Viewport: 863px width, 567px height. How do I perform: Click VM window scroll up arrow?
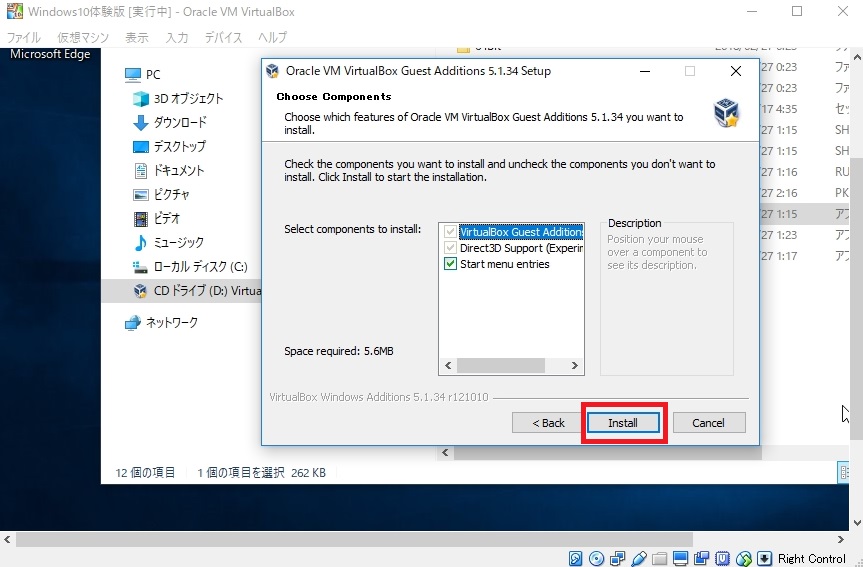[857, 57]
